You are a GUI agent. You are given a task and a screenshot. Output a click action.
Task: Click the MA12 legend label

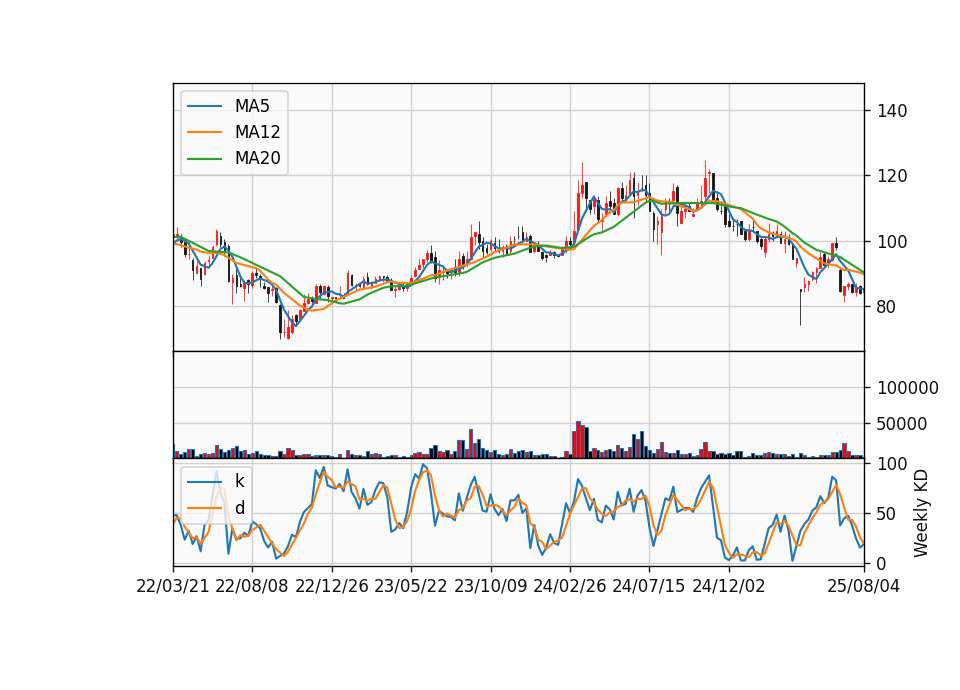(x=257, y=132)
